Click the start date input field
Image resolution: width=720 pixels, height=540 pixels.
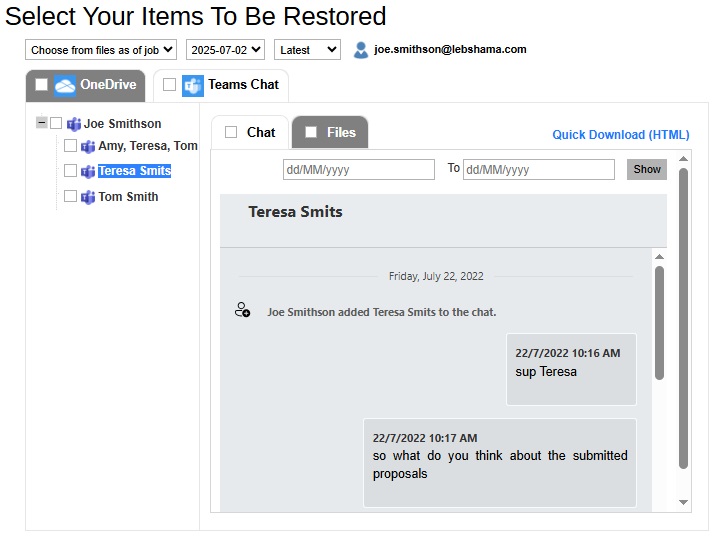click(x=358, y=170)
